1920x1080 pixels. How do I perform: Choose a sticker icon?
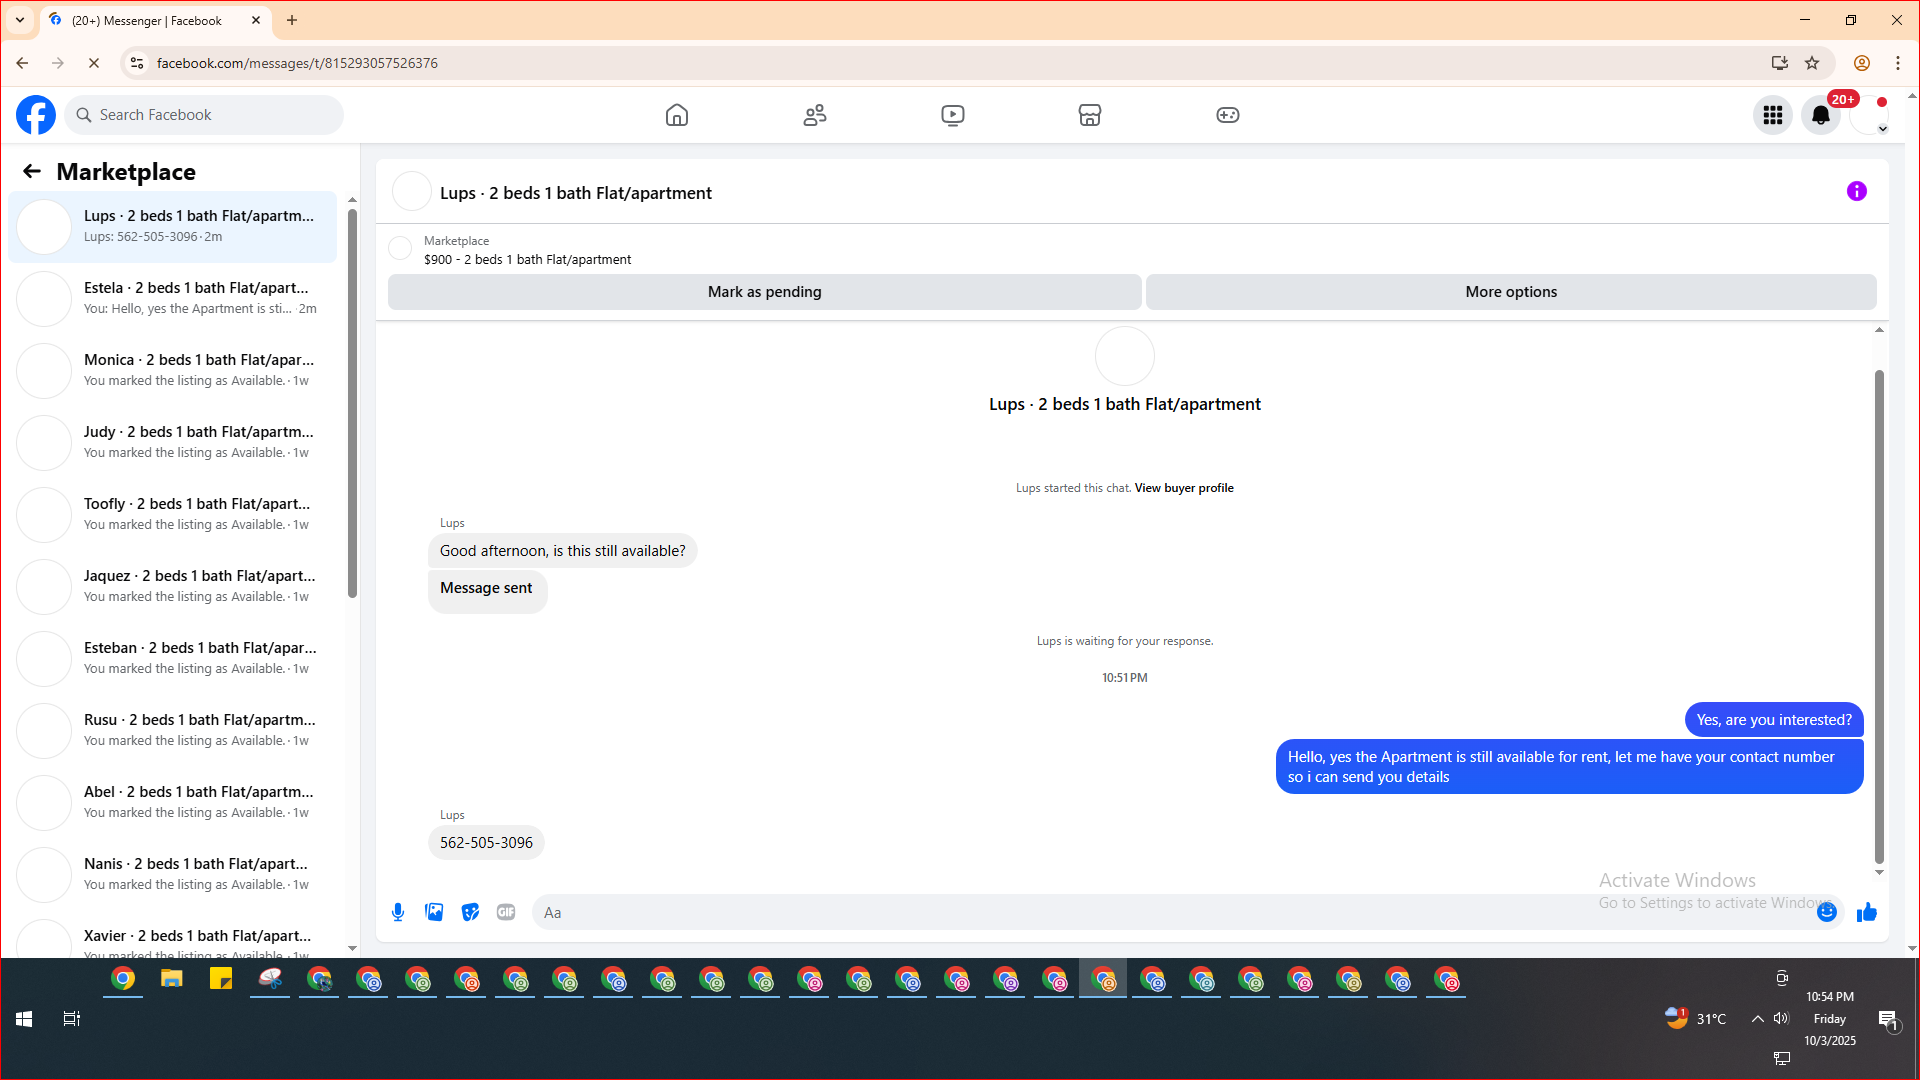(x=470, y=912)
